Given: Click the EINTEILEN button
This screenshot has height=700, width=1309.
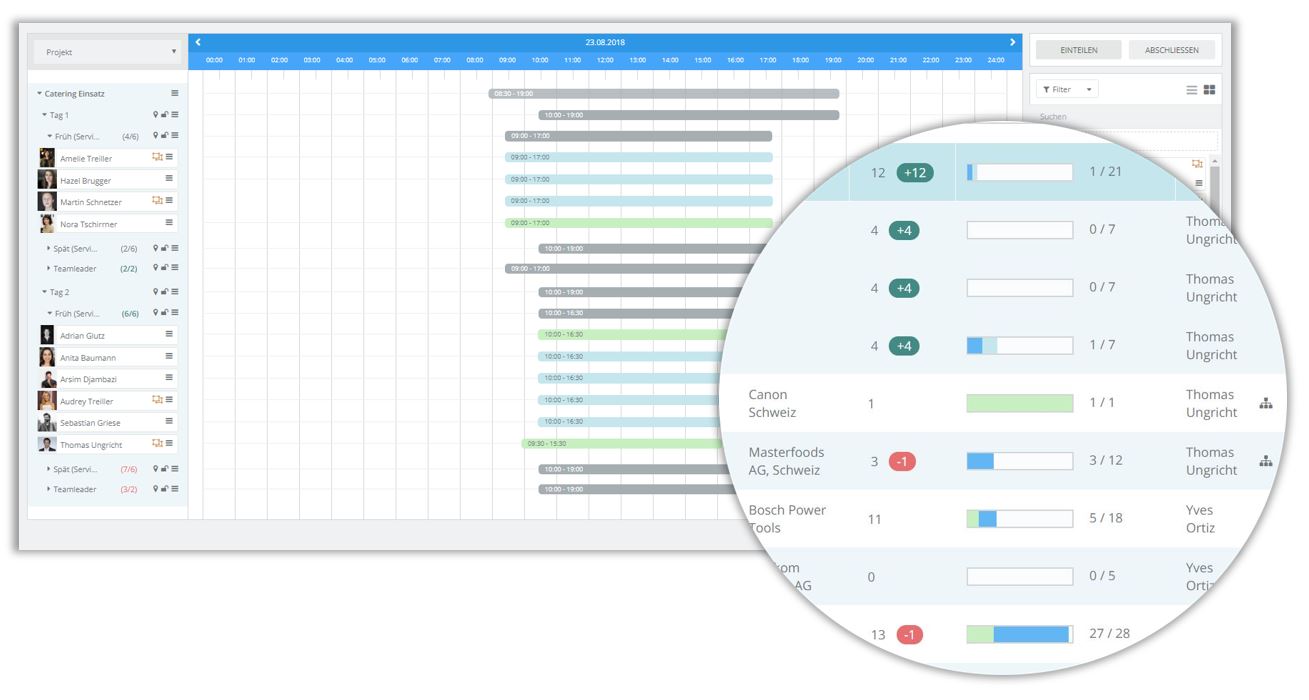Looking at the screenshot, I should click(1078, 50).
